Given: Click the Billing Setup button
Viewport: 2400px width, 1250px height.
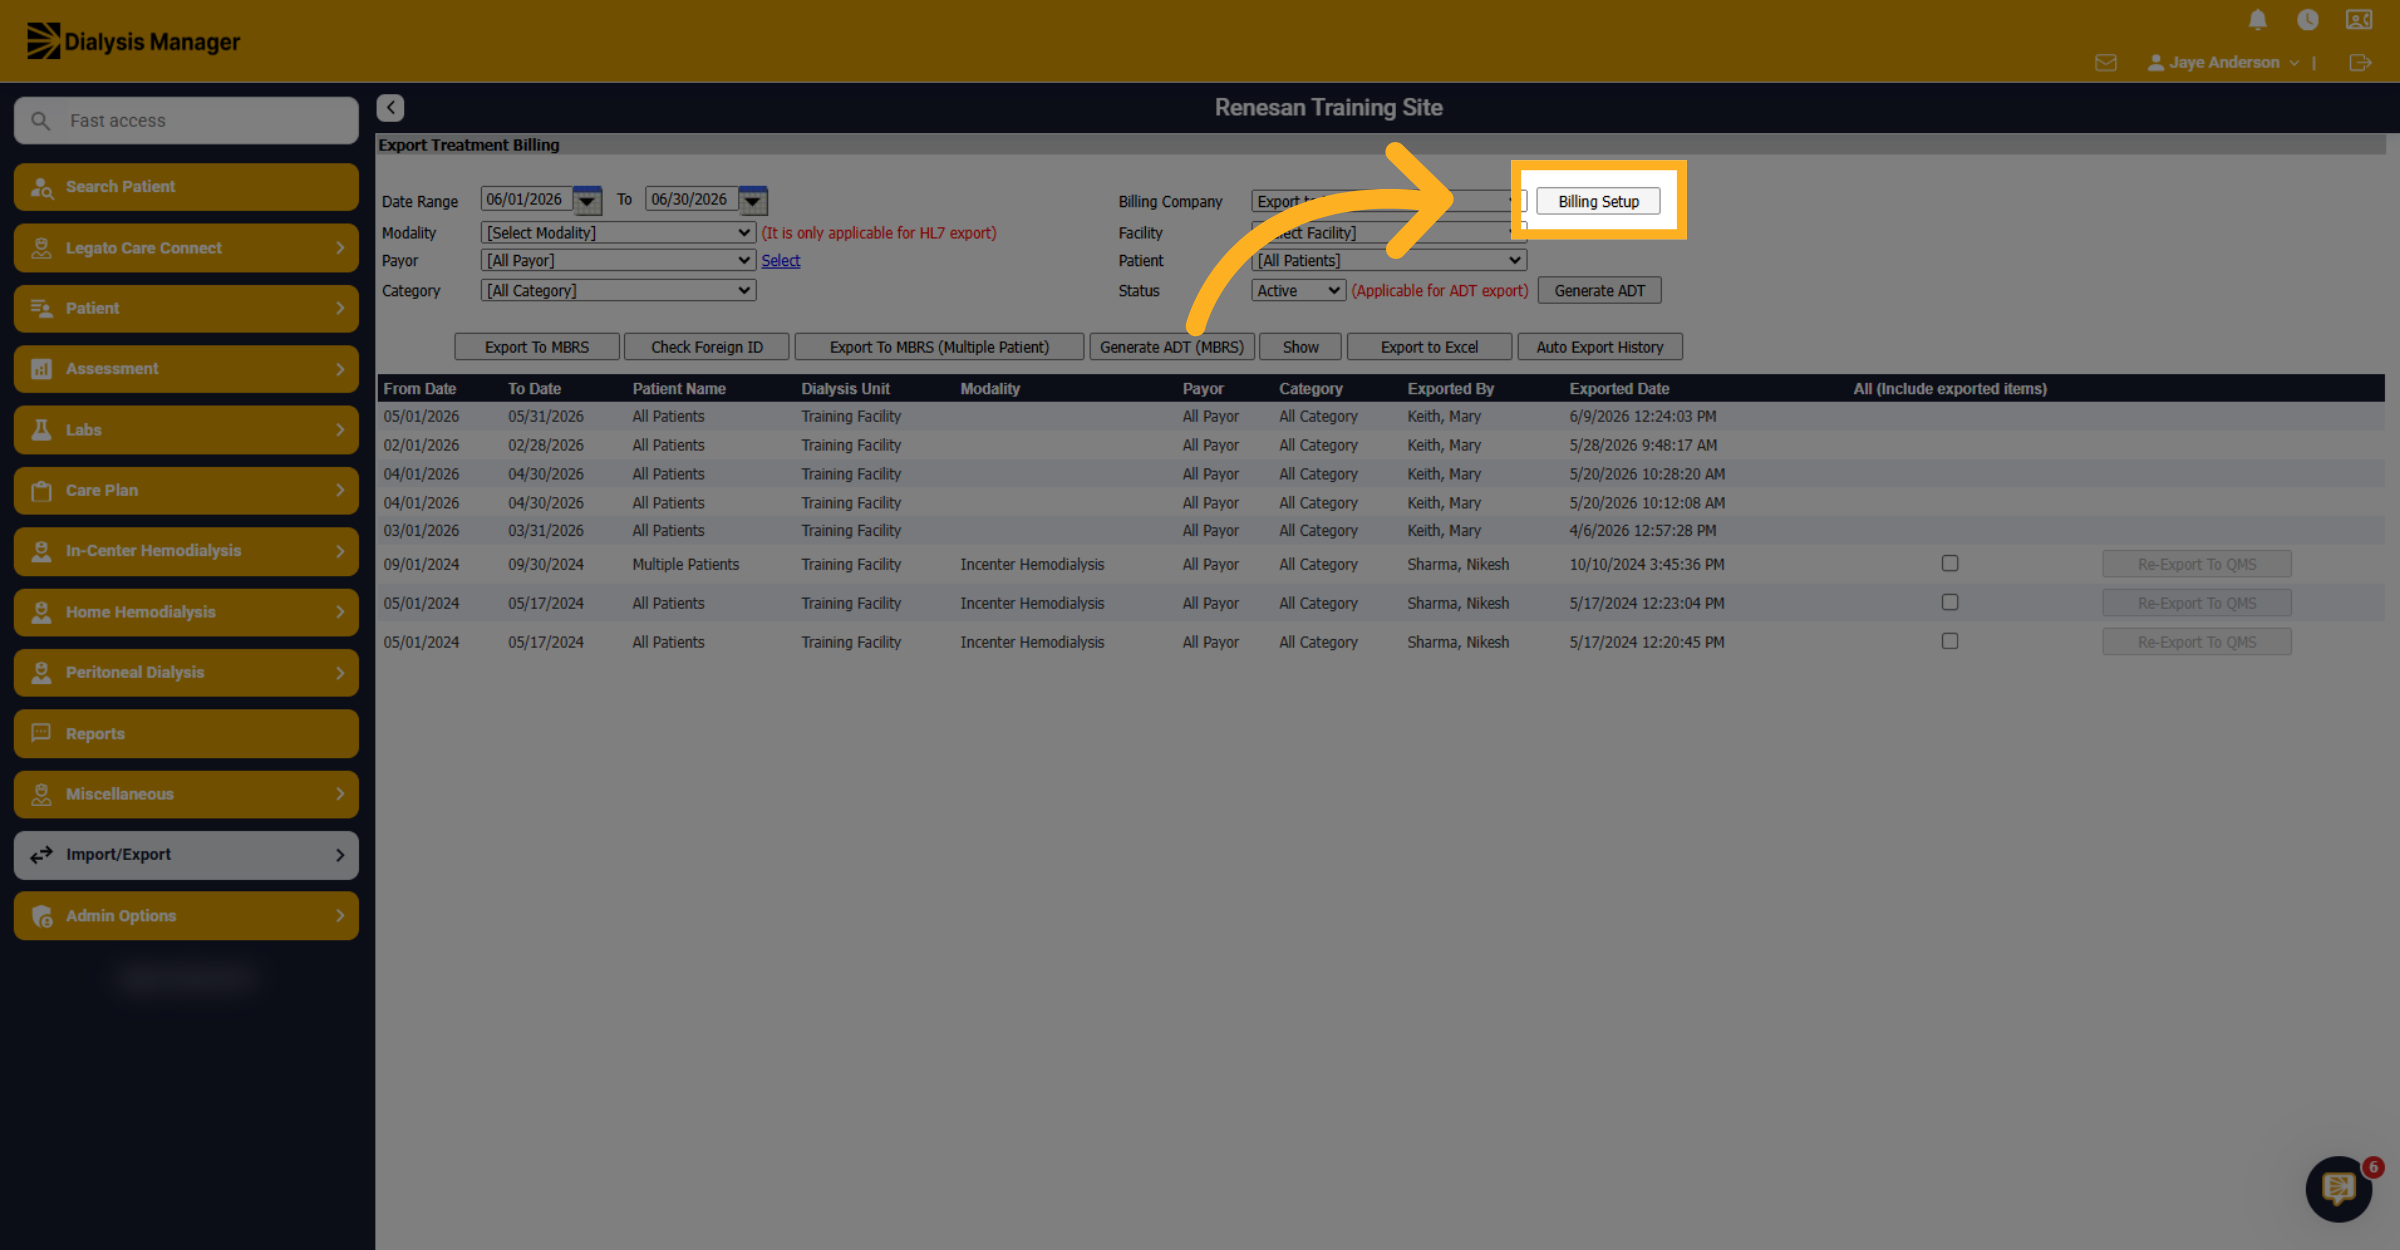Looking at the screenshot, I should [1598, 202].
